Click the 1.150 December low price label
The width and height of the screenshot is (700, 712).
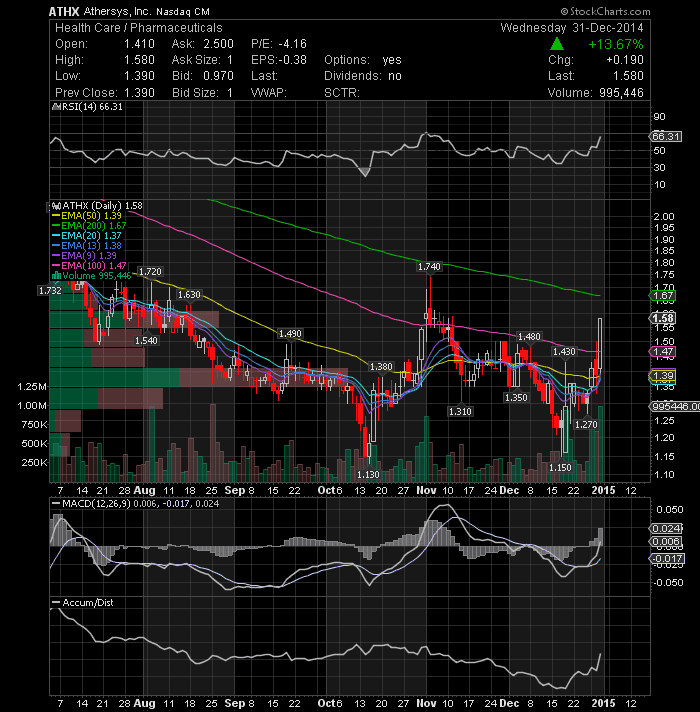click(560, 467)
